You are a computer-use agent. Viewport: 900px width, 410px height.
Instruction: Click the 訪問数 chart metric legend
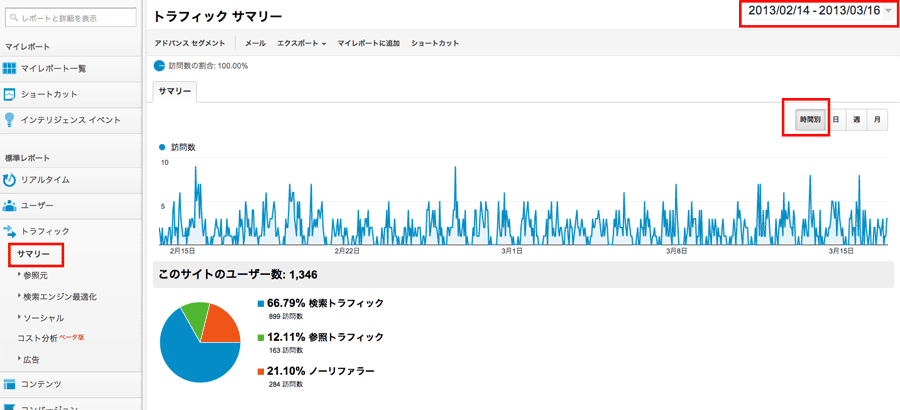pos(179,148)
